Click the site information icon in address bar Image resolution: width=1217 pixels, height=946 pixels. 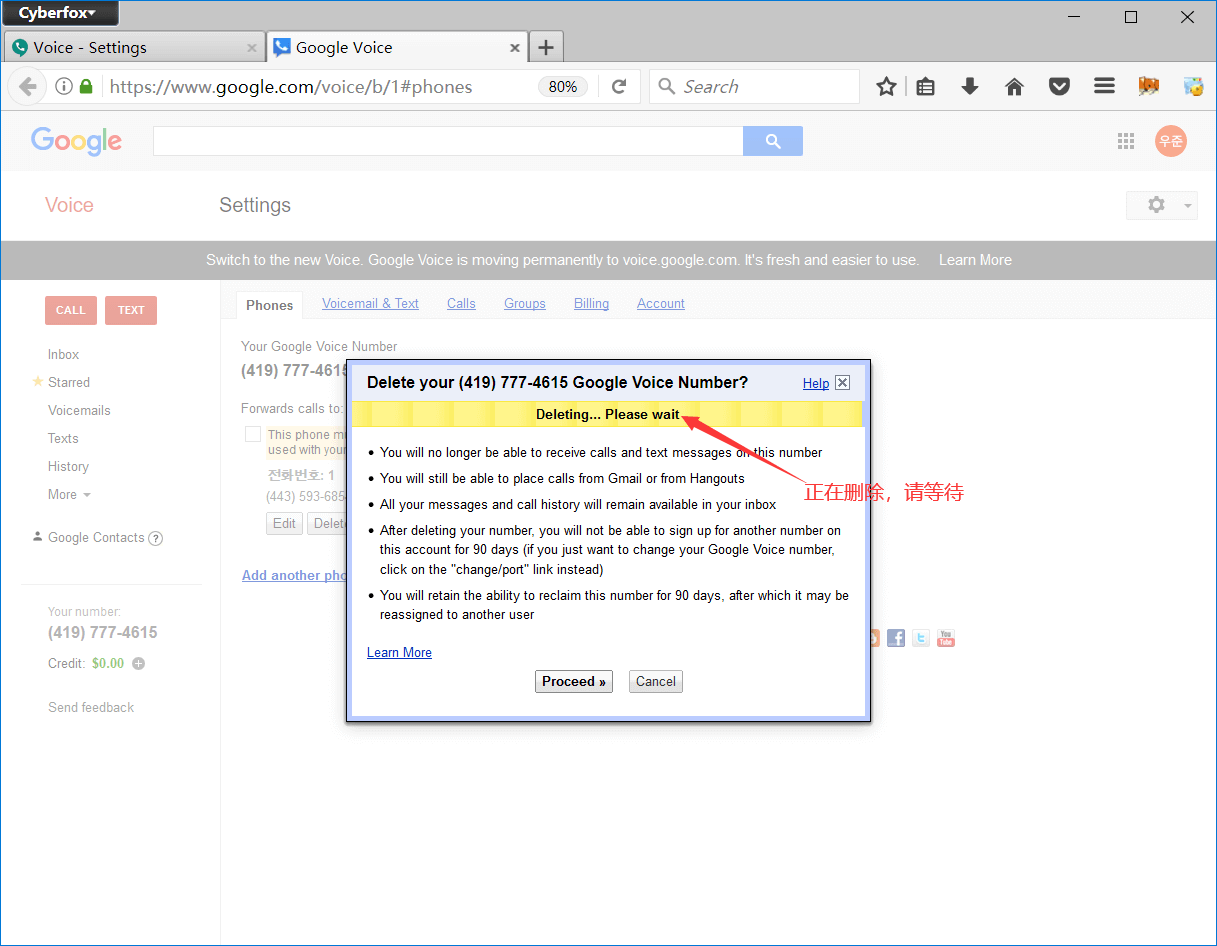[x=64, y=87]
